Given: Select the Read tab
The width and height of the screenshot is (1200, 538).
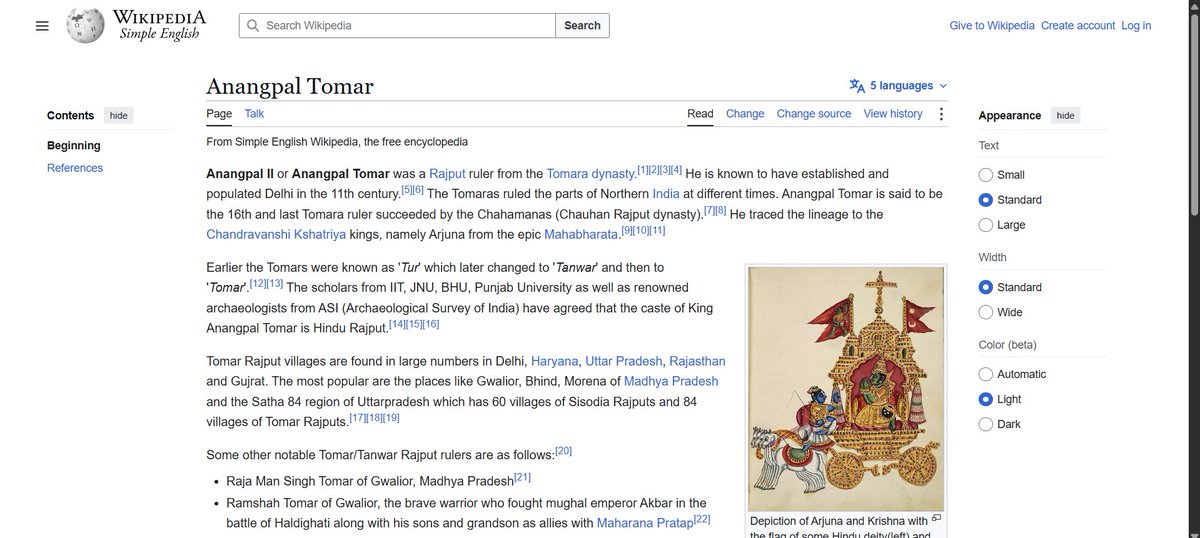Looking at the screenshot, I should coord(700,114).
